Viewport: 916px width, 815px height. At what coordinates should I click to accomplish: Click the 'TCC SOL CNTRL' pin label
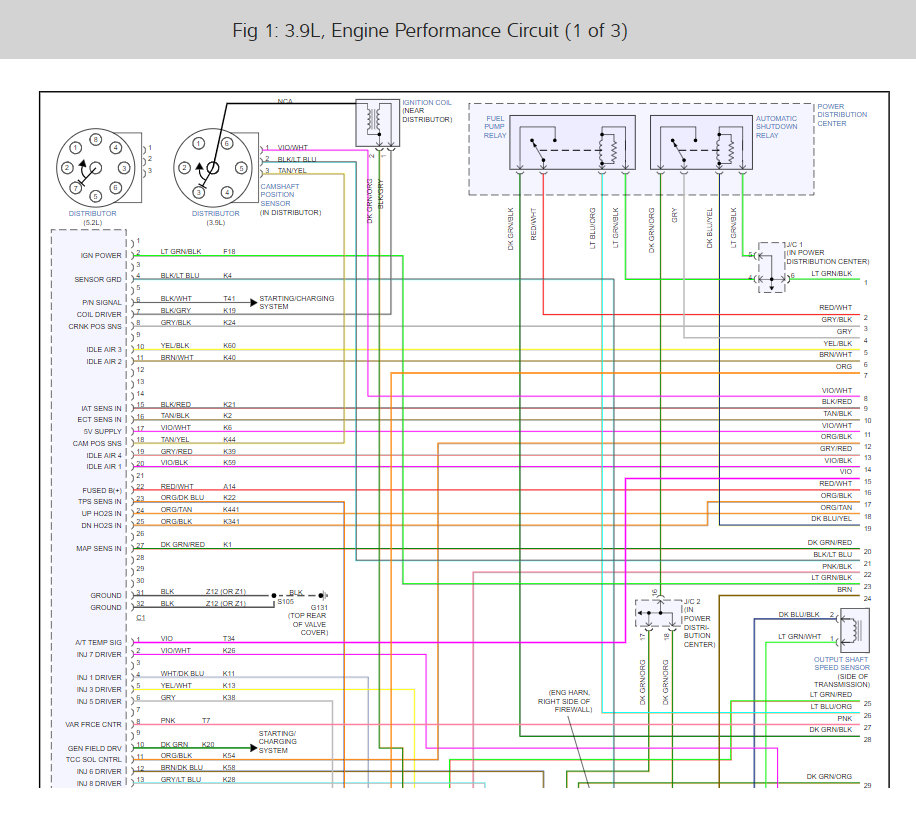click(x=94, y=759)
